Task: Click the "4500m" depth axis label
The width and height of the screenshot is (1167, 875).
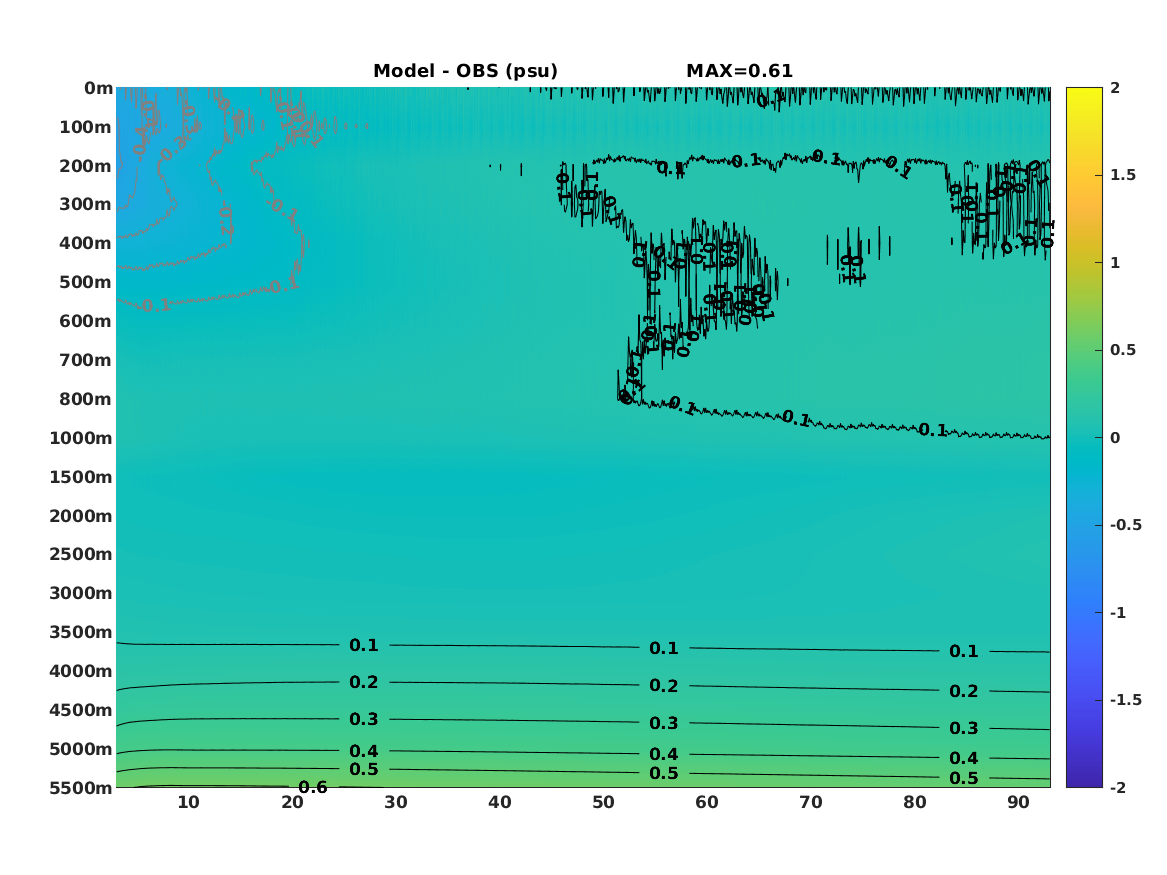Action: coord(81,710)
